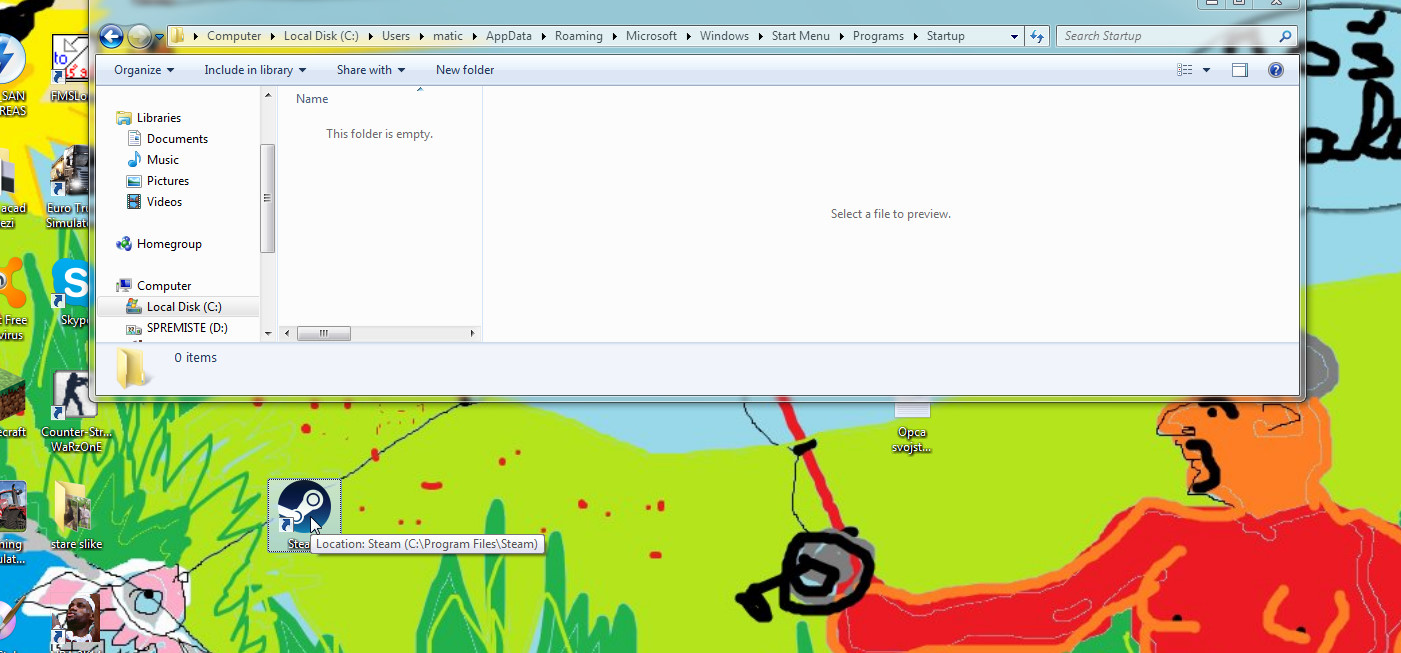Go back with the Back arrow button
Image resolution: width=1401 pixels, height=653 pixels.
point(111,37)
